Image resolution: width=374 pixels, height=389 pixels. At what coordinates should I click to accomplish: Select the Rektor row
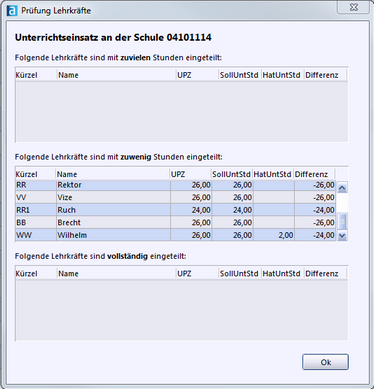pyautogui.click(x=176, y=185)
